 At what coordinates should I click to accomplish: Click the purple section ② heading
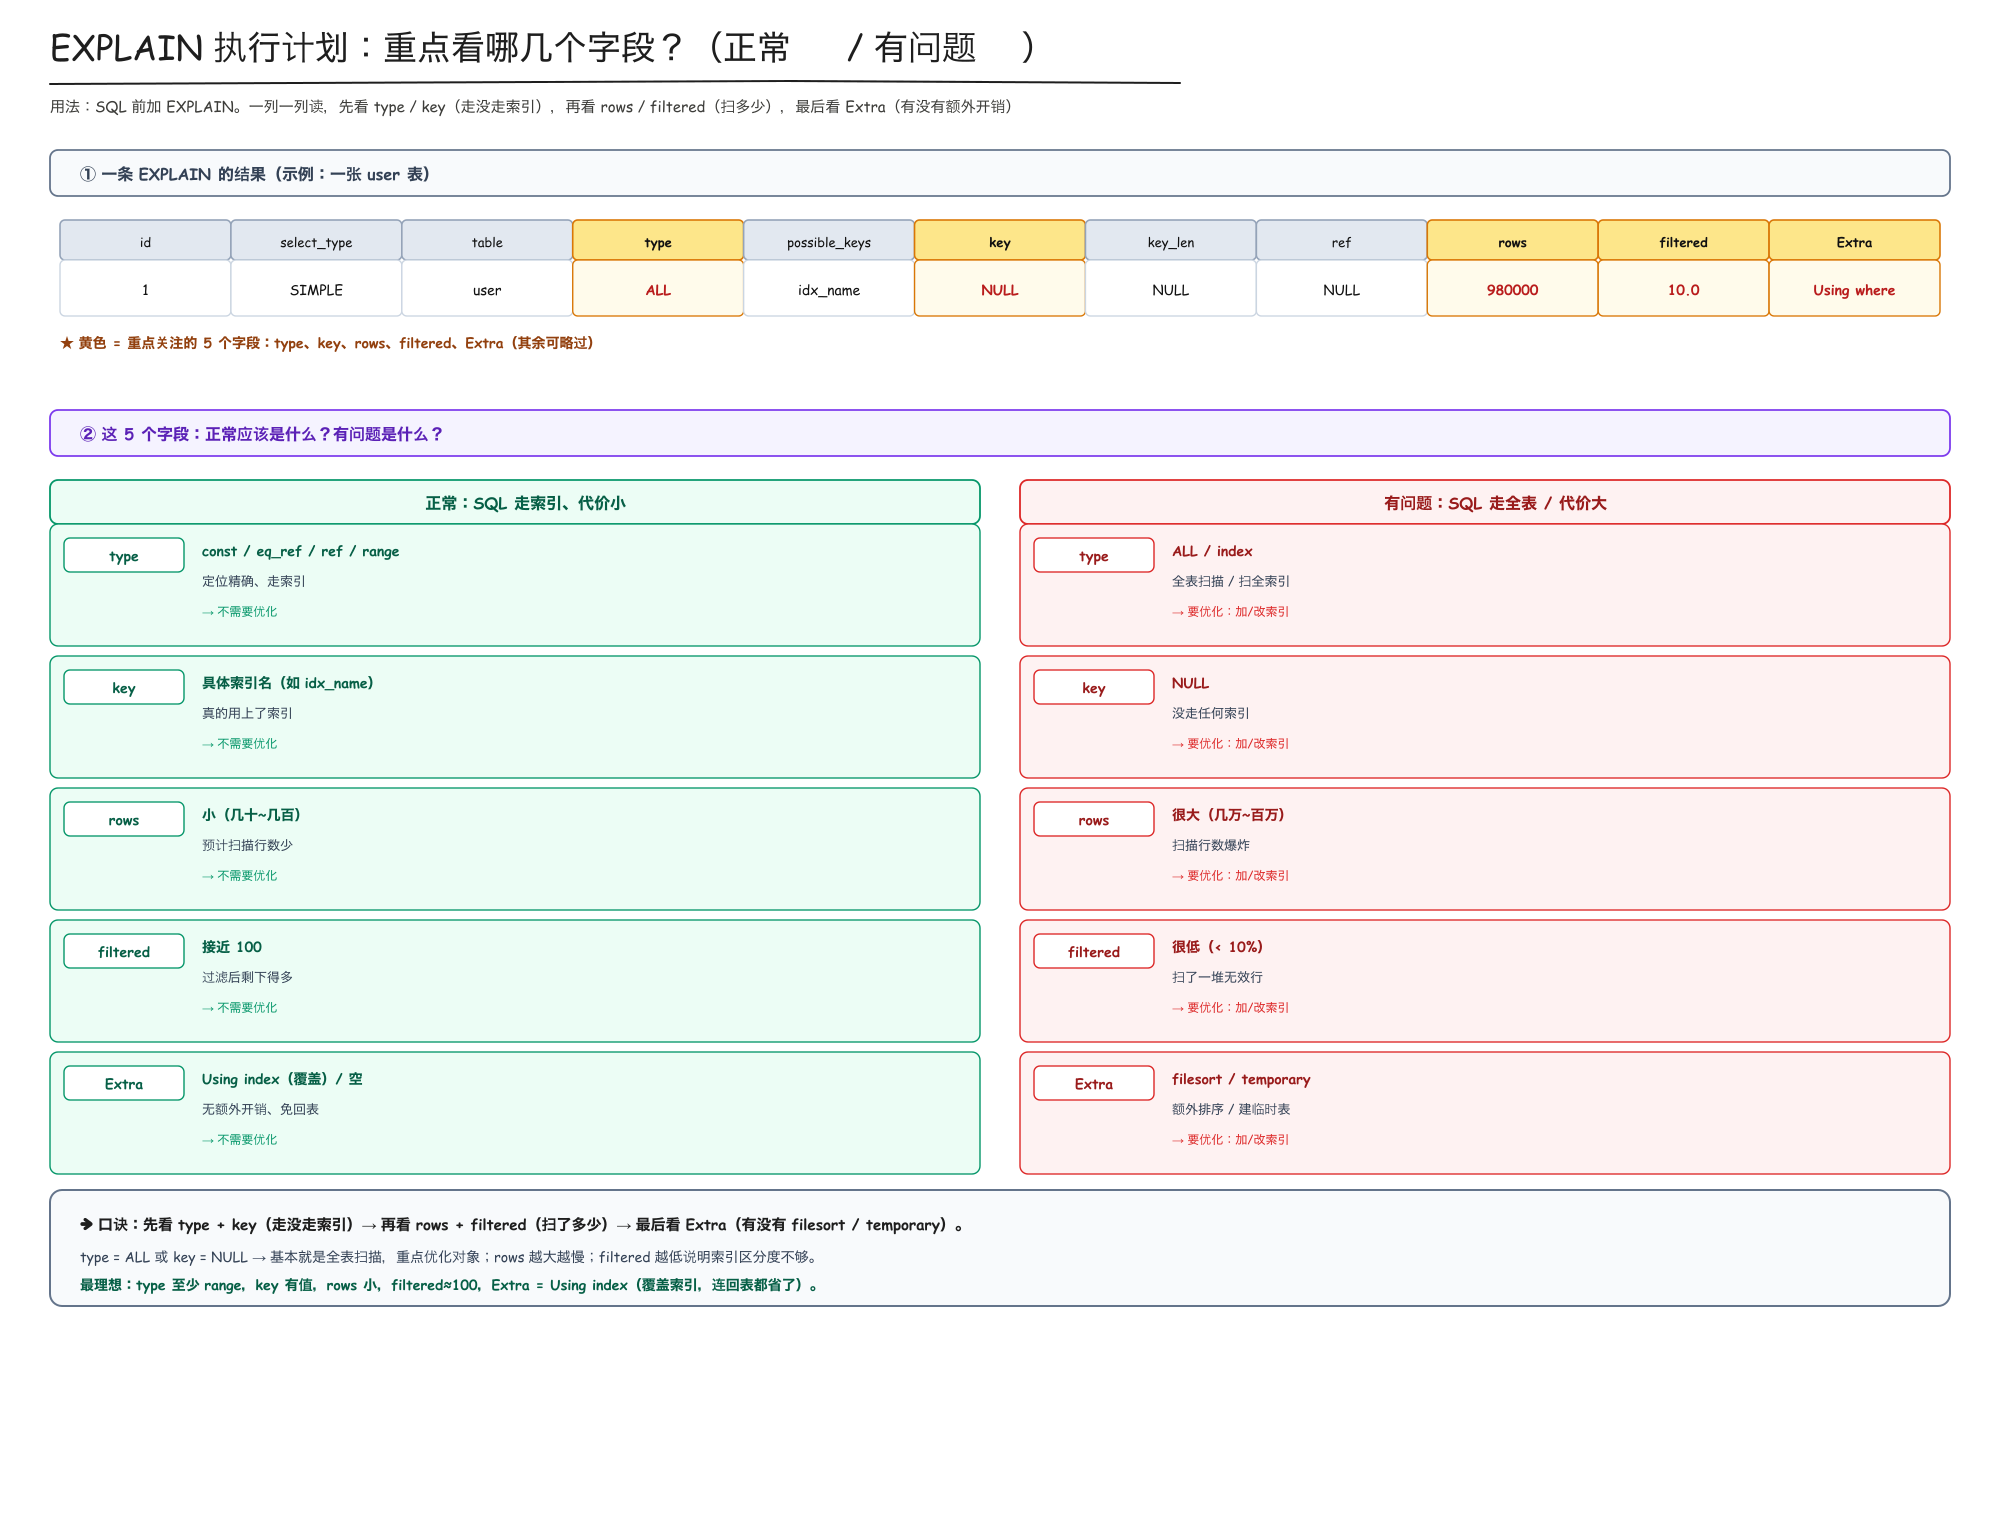click(1000, 433)
